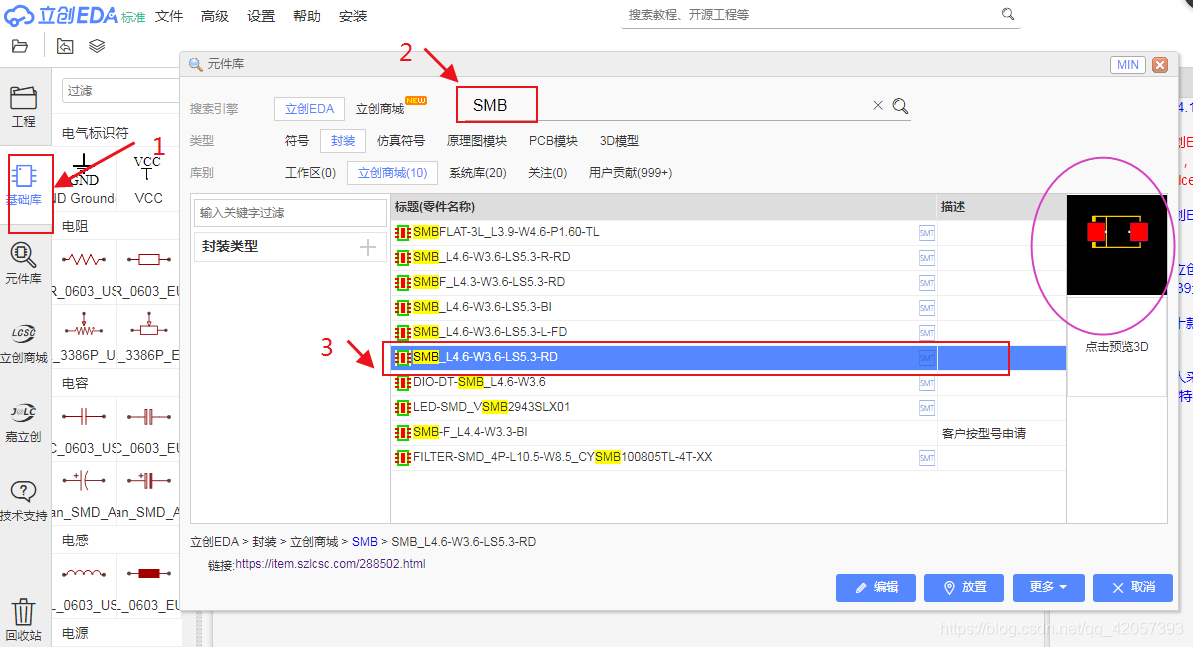Click the footprint preview thumbnail

point(1116,244)
